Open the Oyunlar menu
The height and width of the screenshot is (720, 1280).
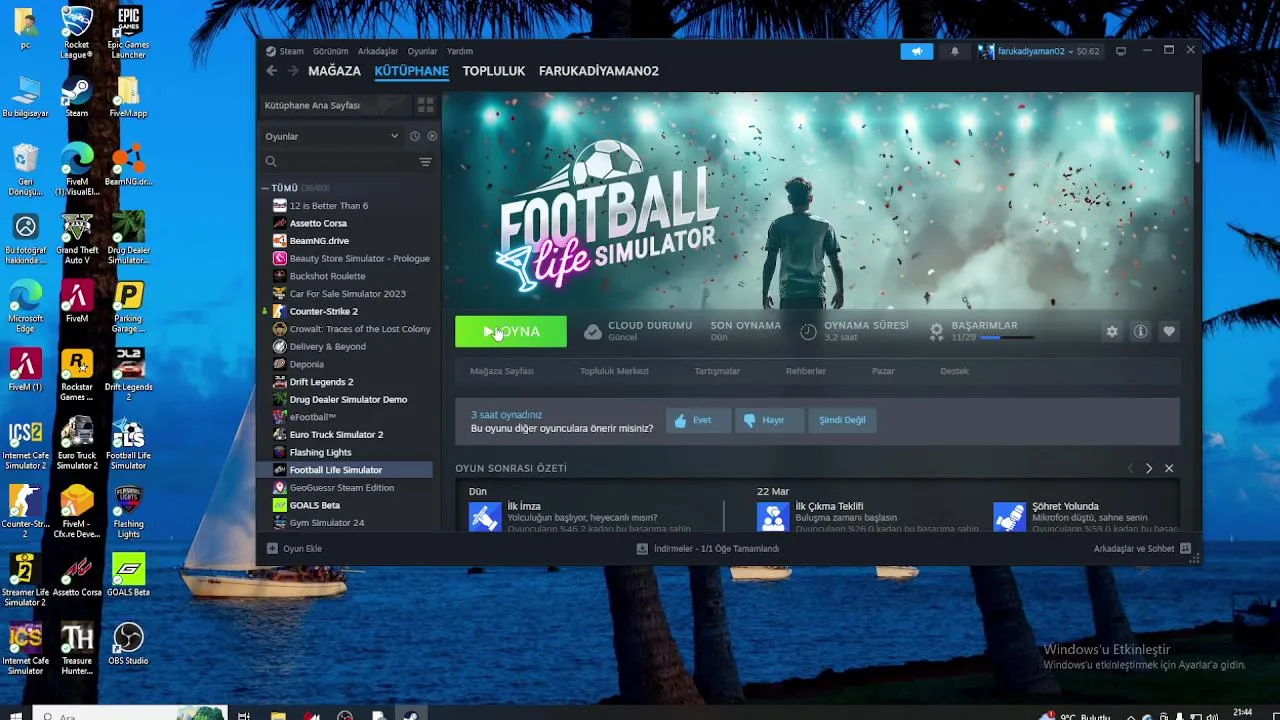(422, 51)
